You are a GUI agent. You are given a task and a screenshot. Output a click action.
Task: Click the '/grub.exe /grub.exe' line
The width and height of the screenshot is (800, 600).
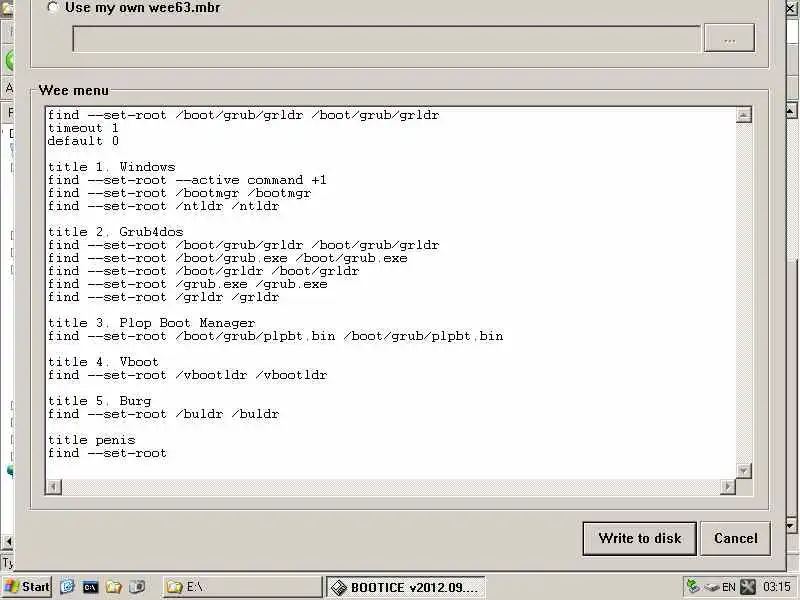click(x=187, y=284)
